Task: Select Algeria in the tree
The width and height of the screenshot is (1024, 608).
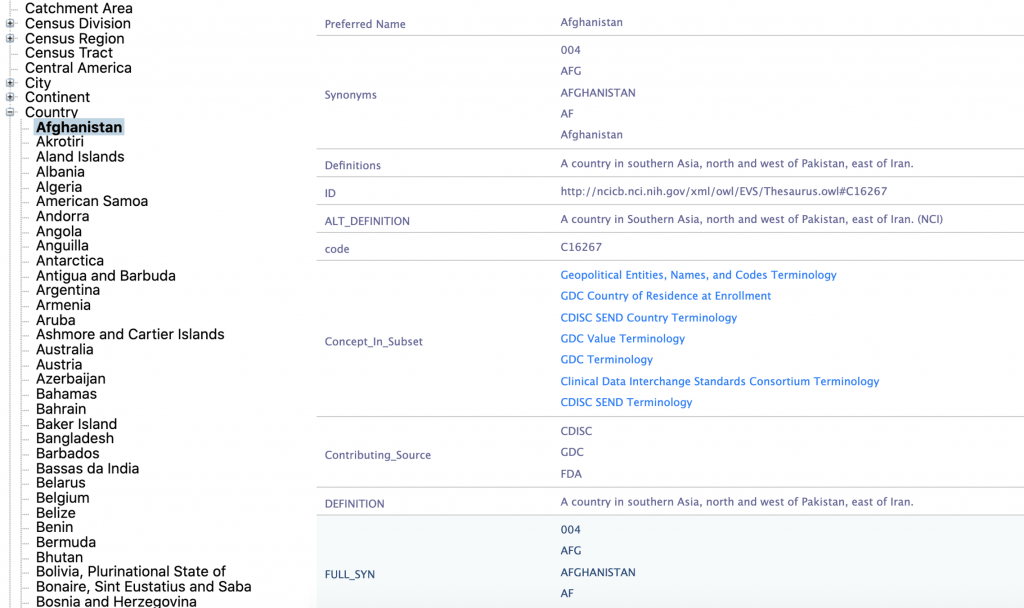Action: [x=59, y=187]
